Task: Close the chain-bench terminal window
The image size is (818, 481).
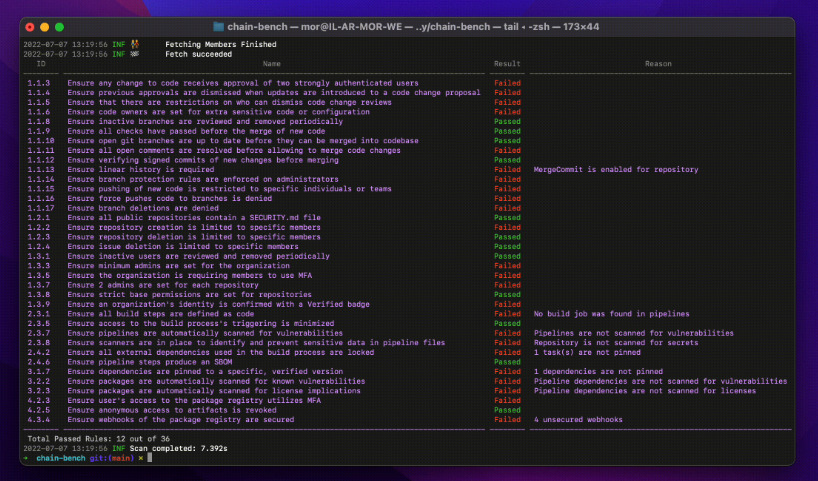Action: pyautogui.click(x=30, y=27)
